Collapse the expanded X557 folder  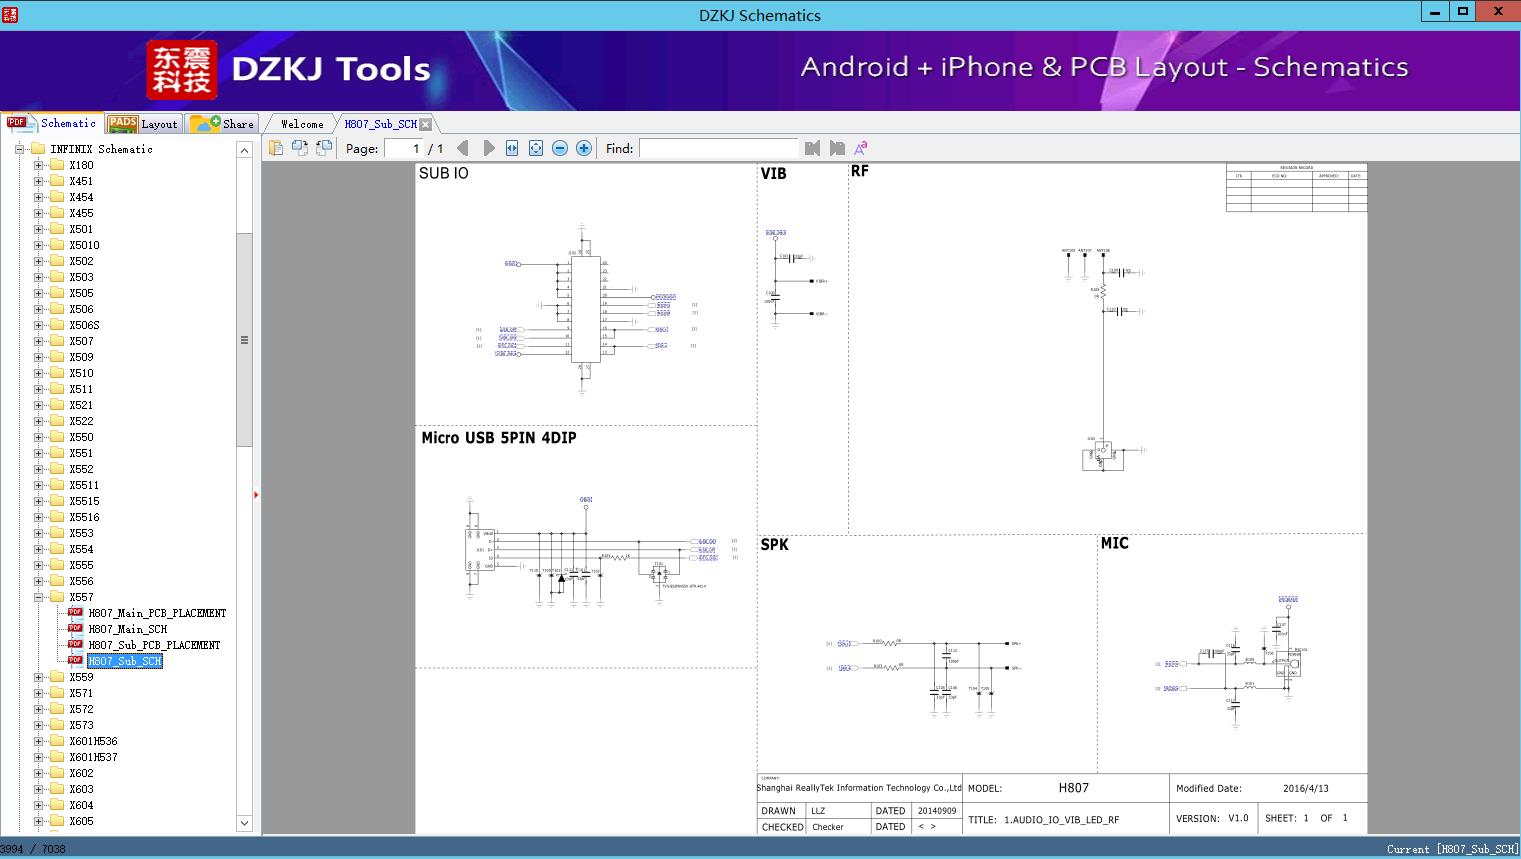(38, 596)
